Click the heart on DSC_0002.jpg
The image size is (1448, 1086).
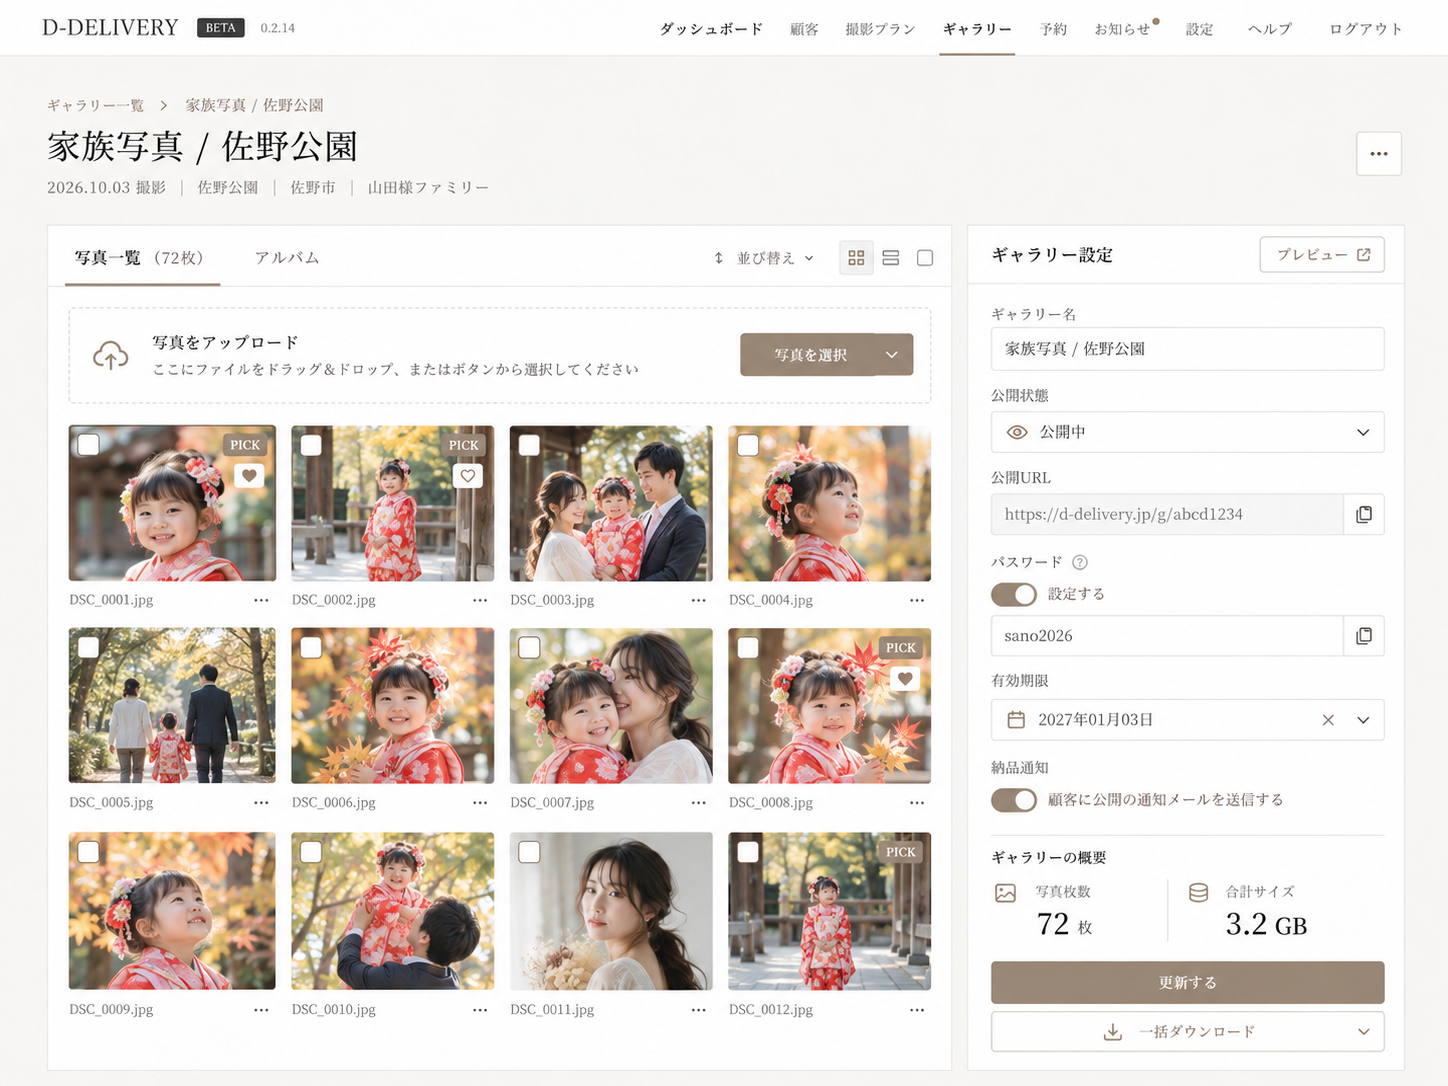click(467, 476)
